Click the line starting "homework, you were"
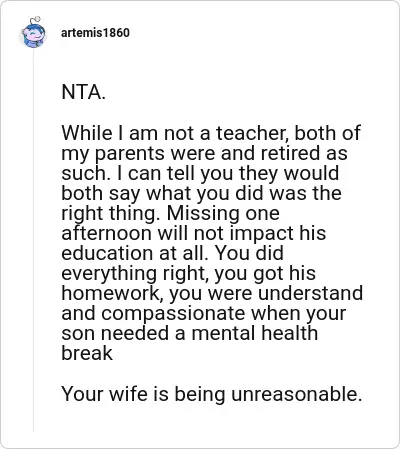 pyautogui.click(x=212, y=294)
